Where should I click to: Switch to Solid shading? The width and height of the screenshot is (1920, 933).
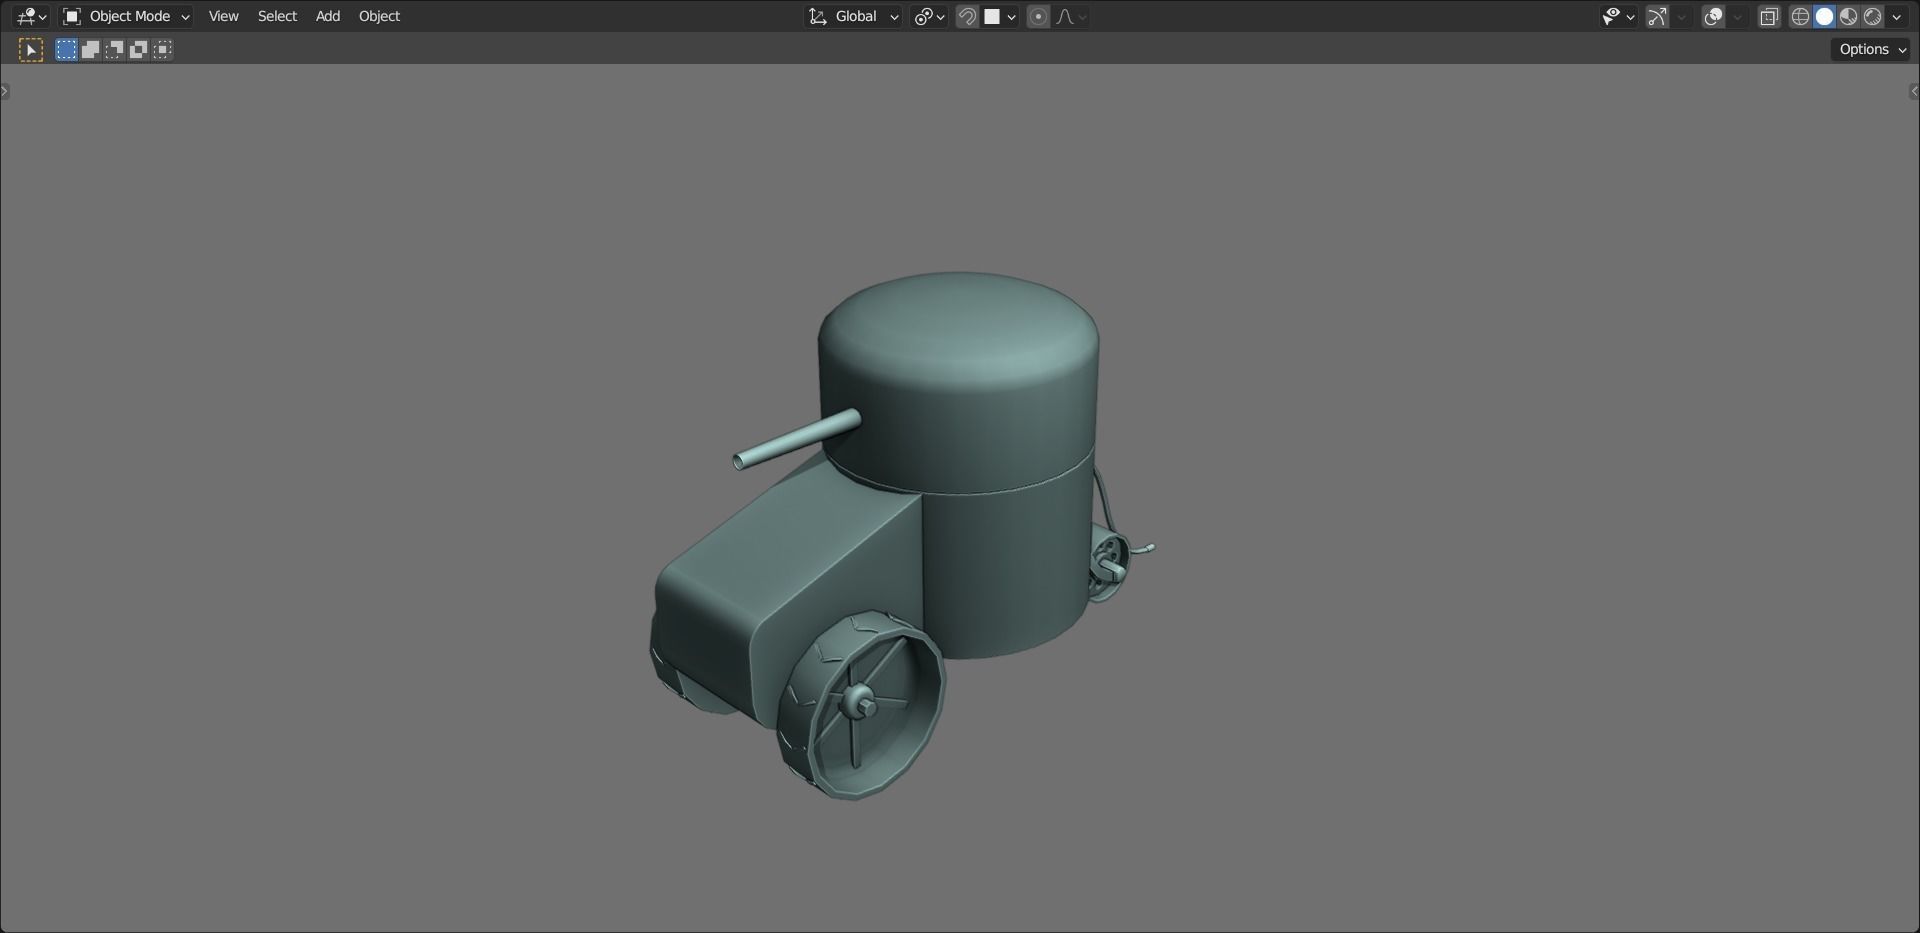click(x=1824, y=16)
